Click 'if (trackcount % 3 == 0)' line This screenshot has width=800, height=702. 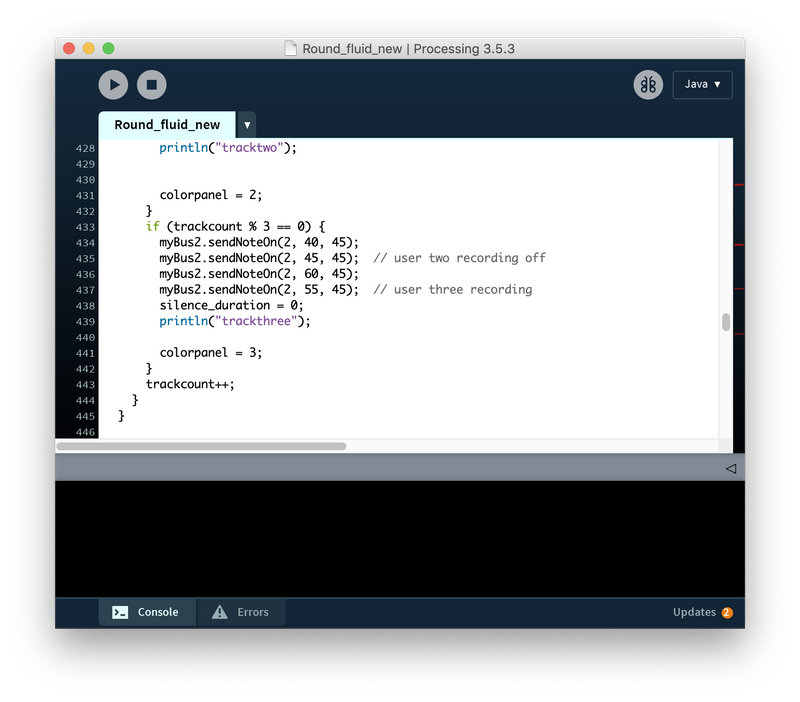[235, 227]
